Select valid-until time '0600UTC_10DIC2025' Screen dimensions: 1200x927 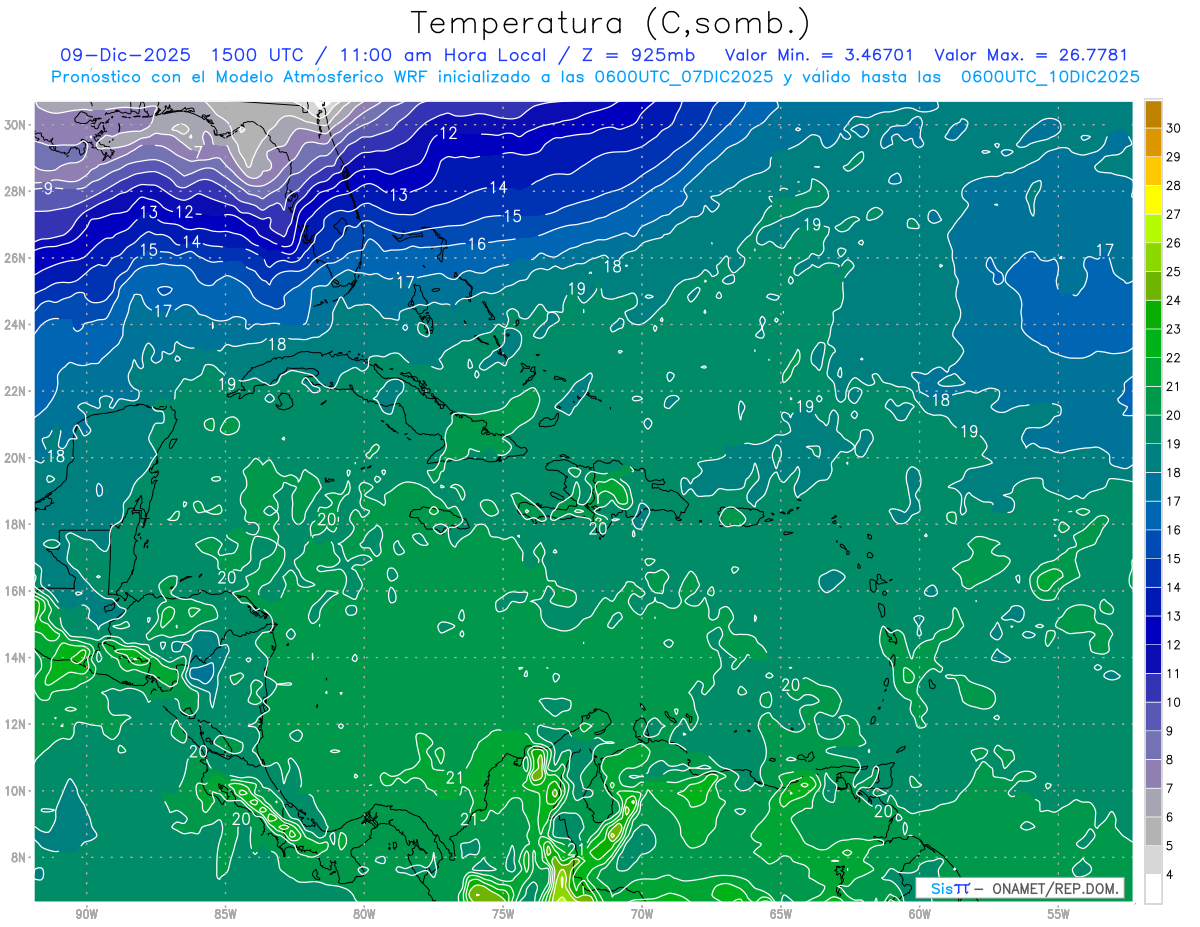coord(1051,76)
